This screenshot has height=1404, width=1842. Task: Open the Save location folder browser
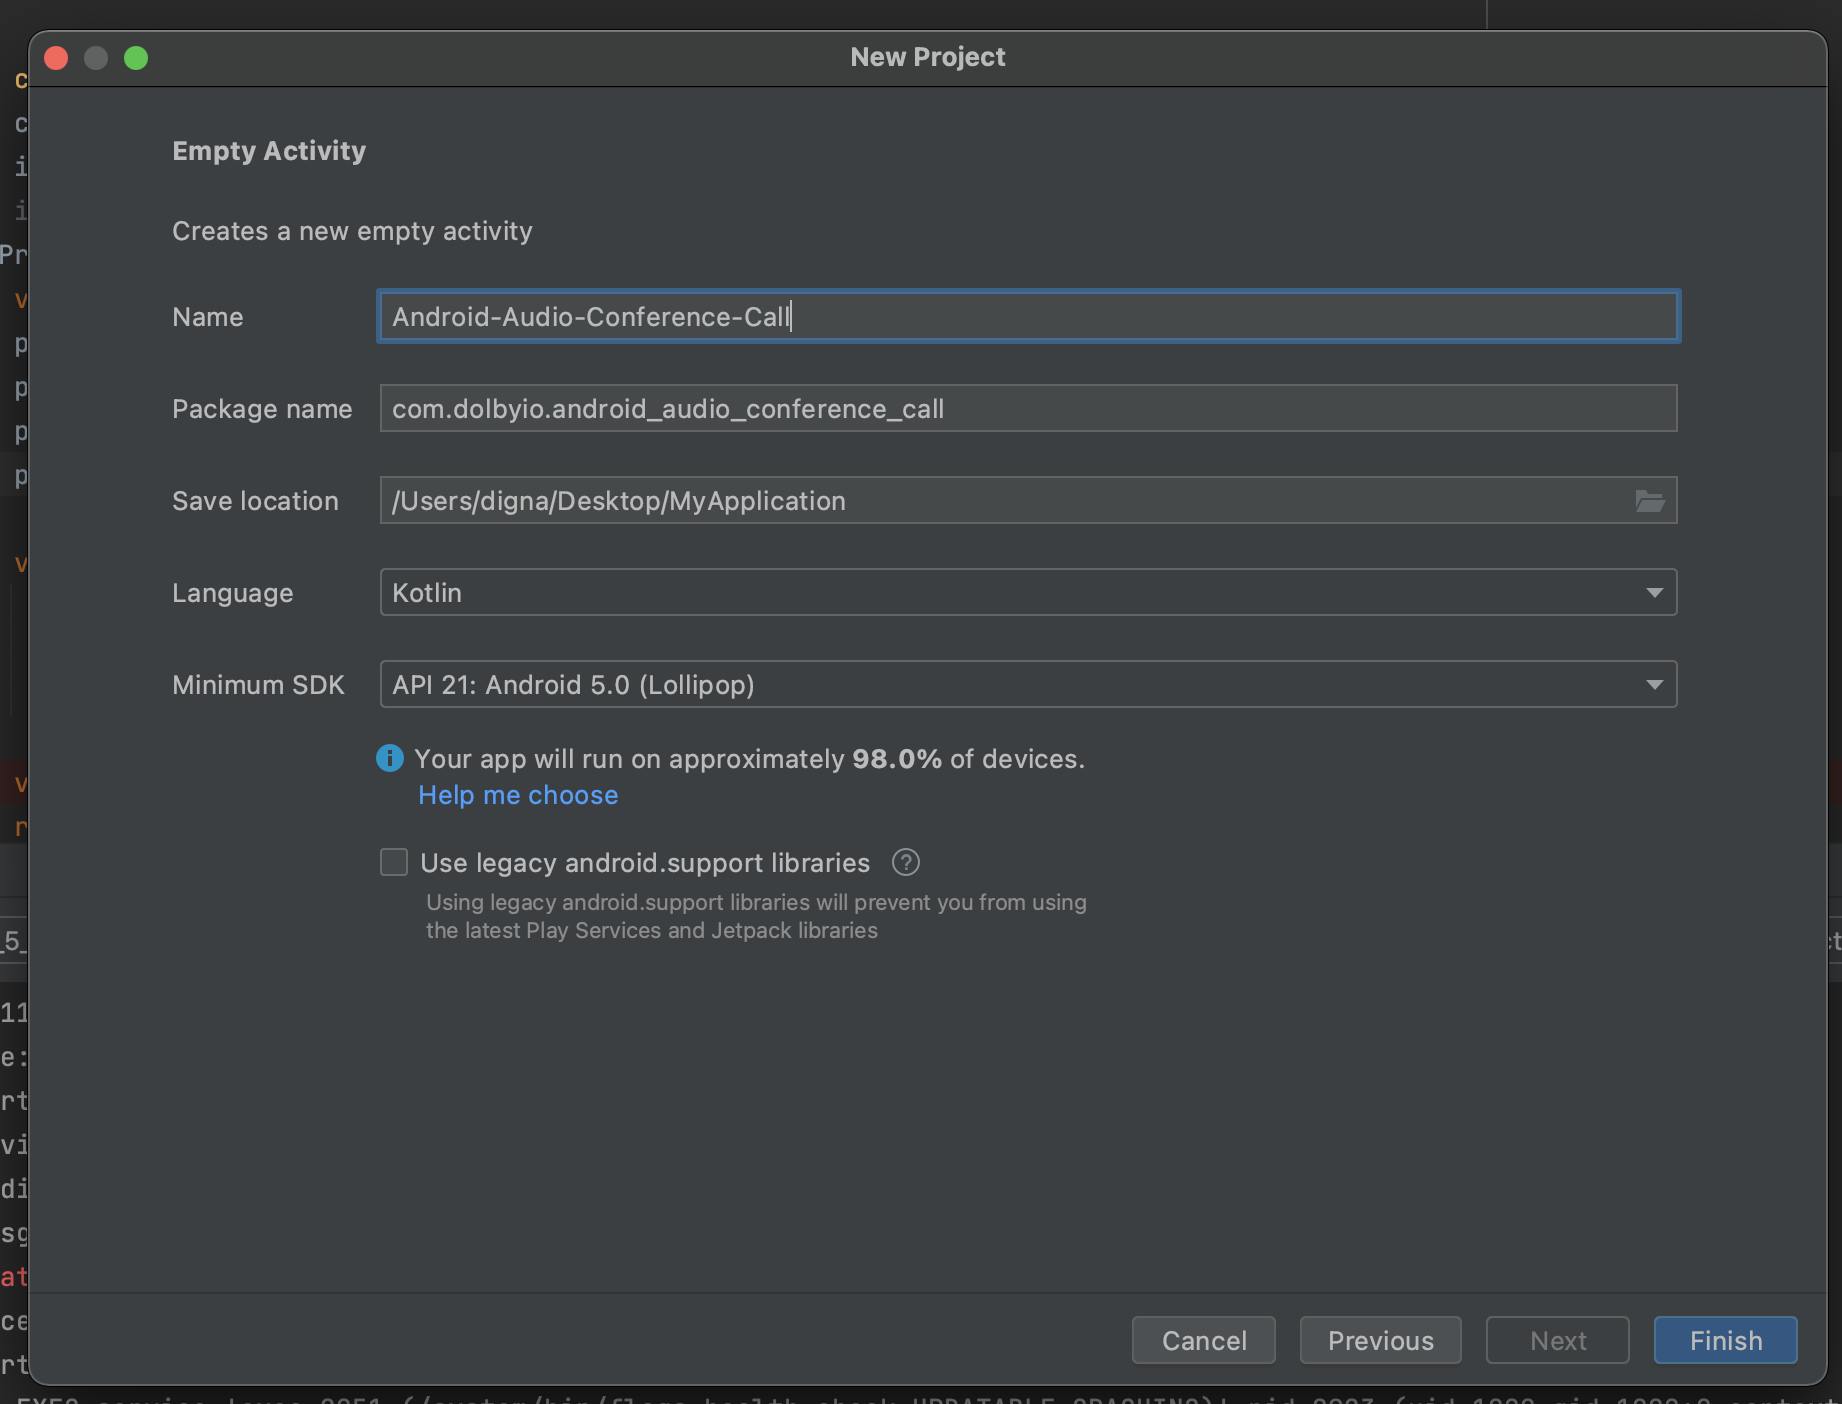tap(1651, 500)
